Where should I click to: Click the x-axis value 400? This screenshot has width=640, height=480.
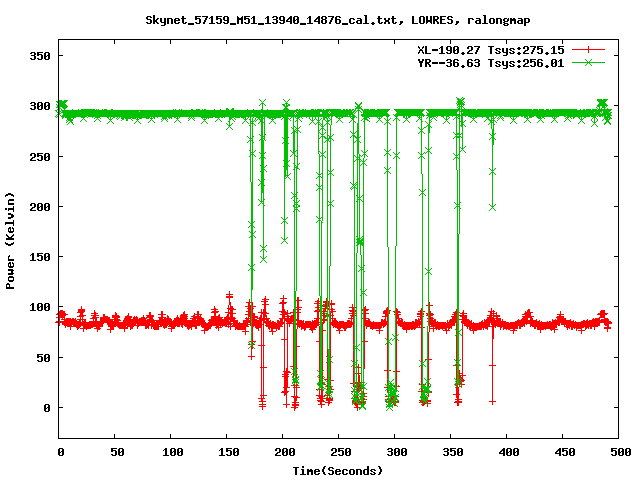(x=509, y=452)
